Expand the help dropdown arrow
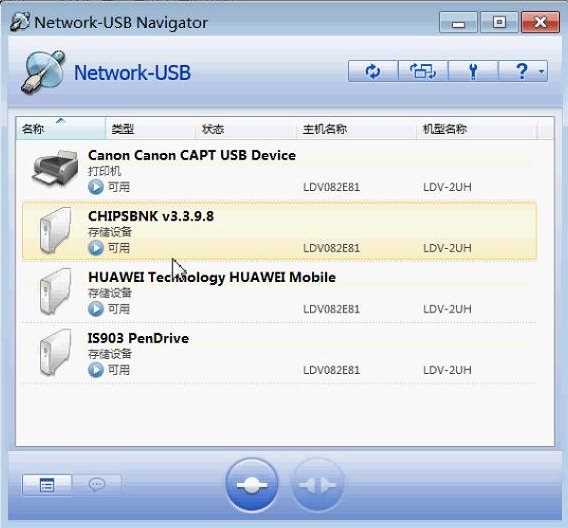 (542, 71)
